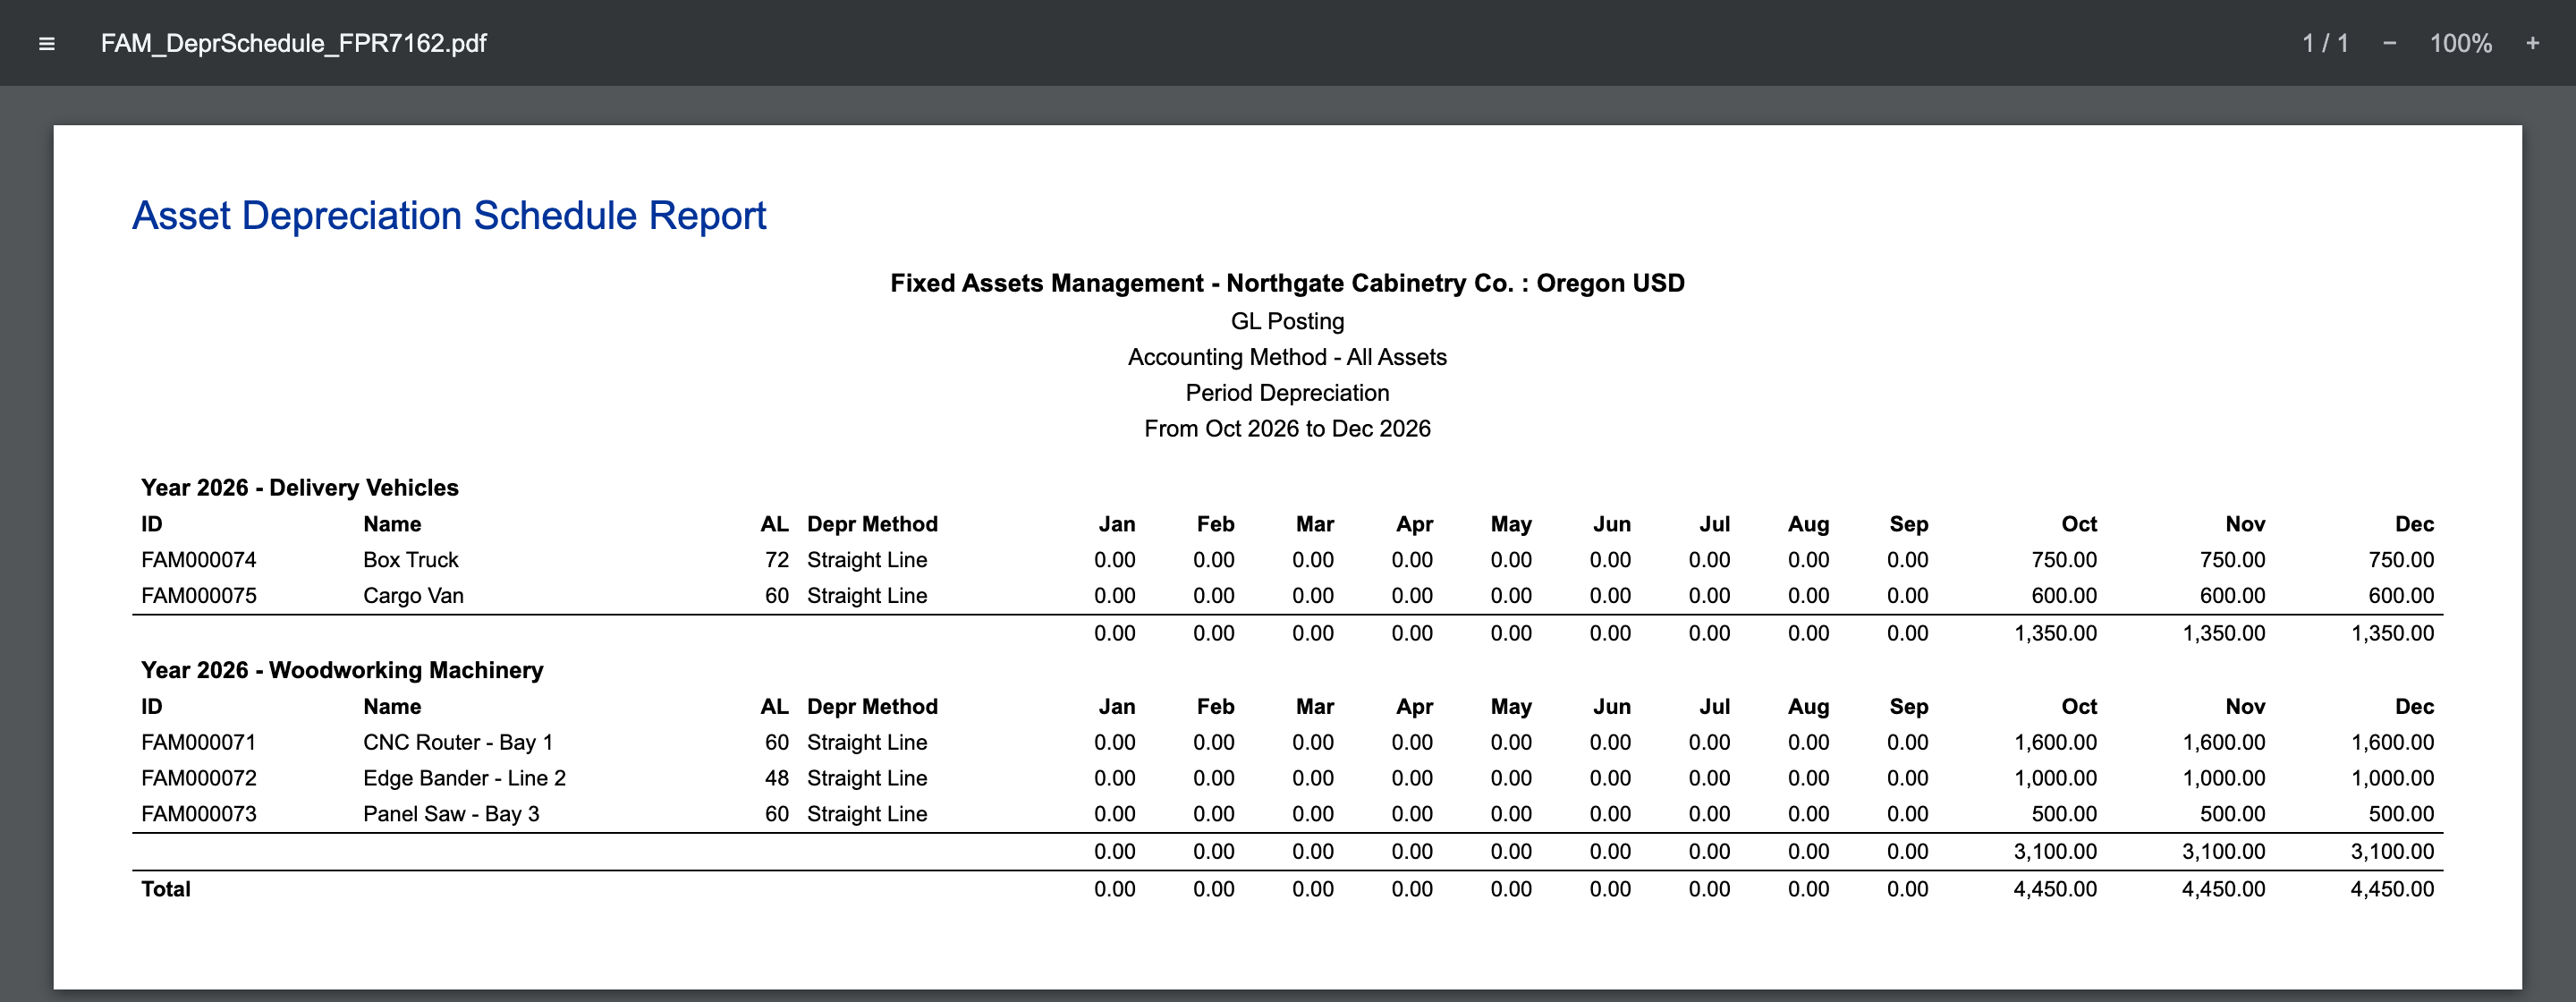Click the Panel Saw Dec value 500.00

click(2401, 814)
